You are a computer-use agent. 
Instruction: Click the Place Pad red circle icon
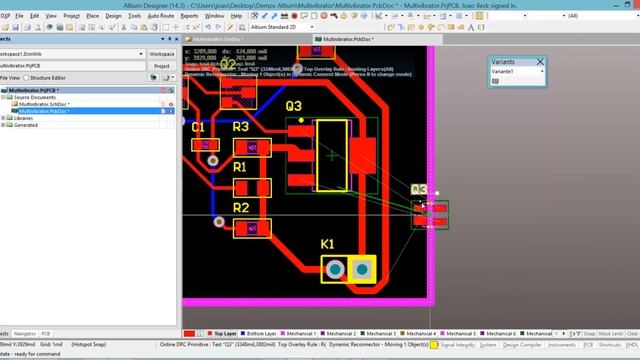tap(294, 16)
